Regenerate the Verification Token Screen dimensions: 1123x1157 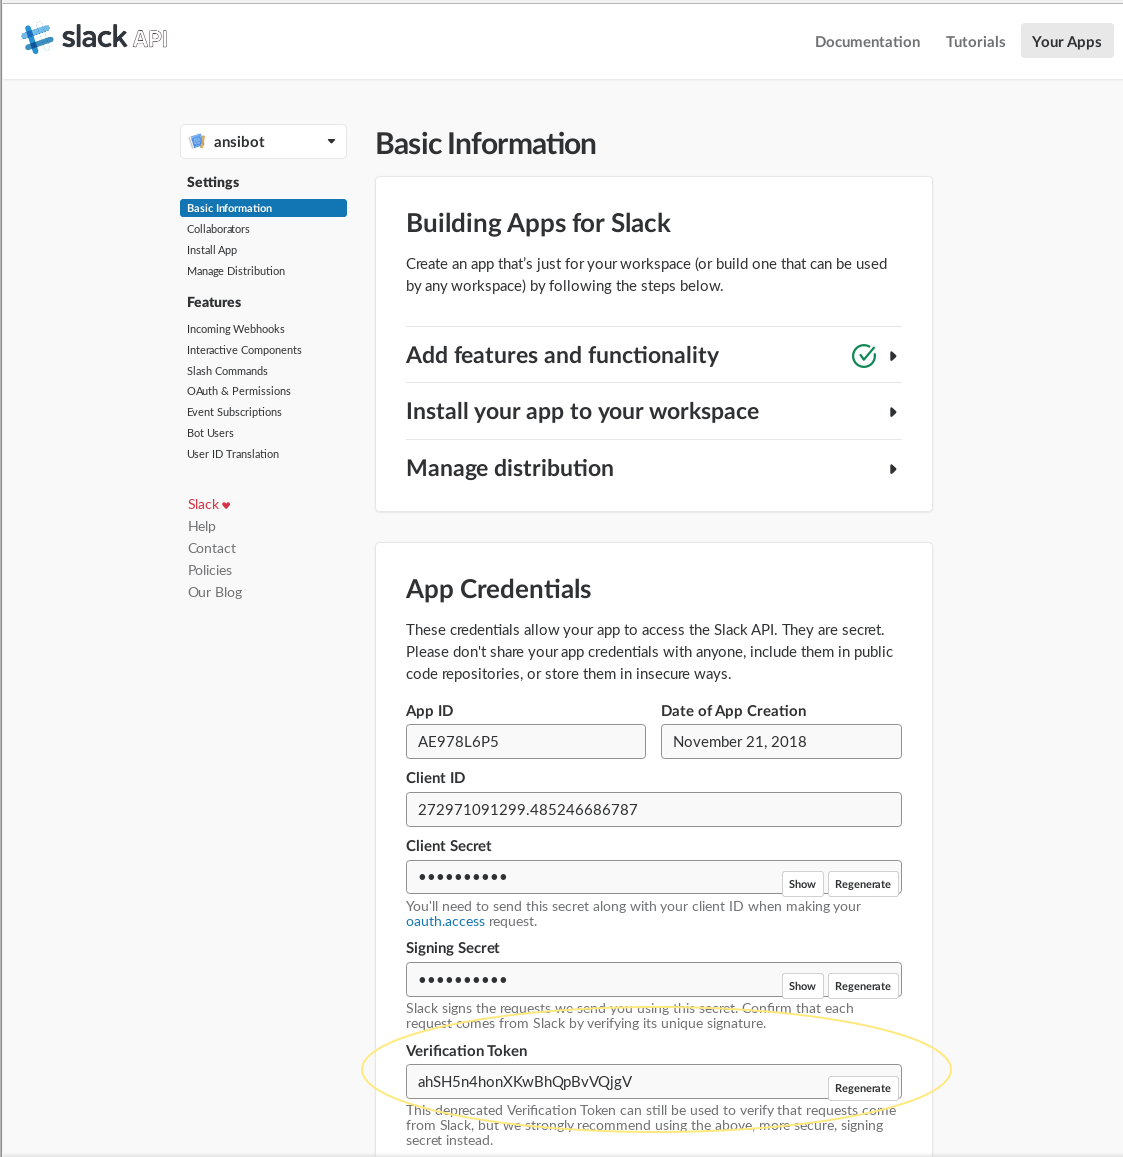click(x=862, y=1088)
